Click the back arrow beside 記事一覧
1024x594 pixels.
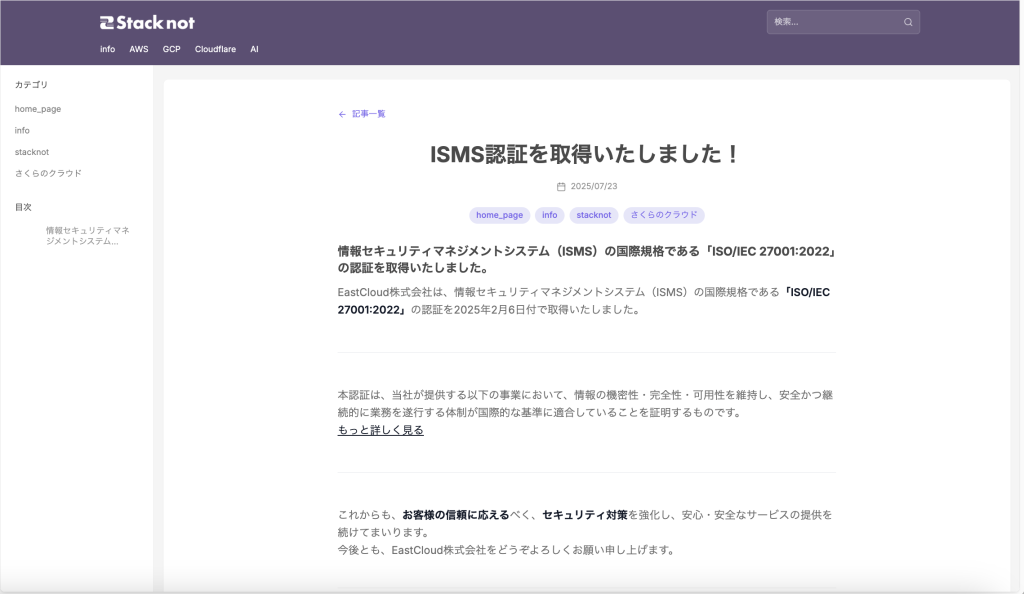click(x=342, y=114)
